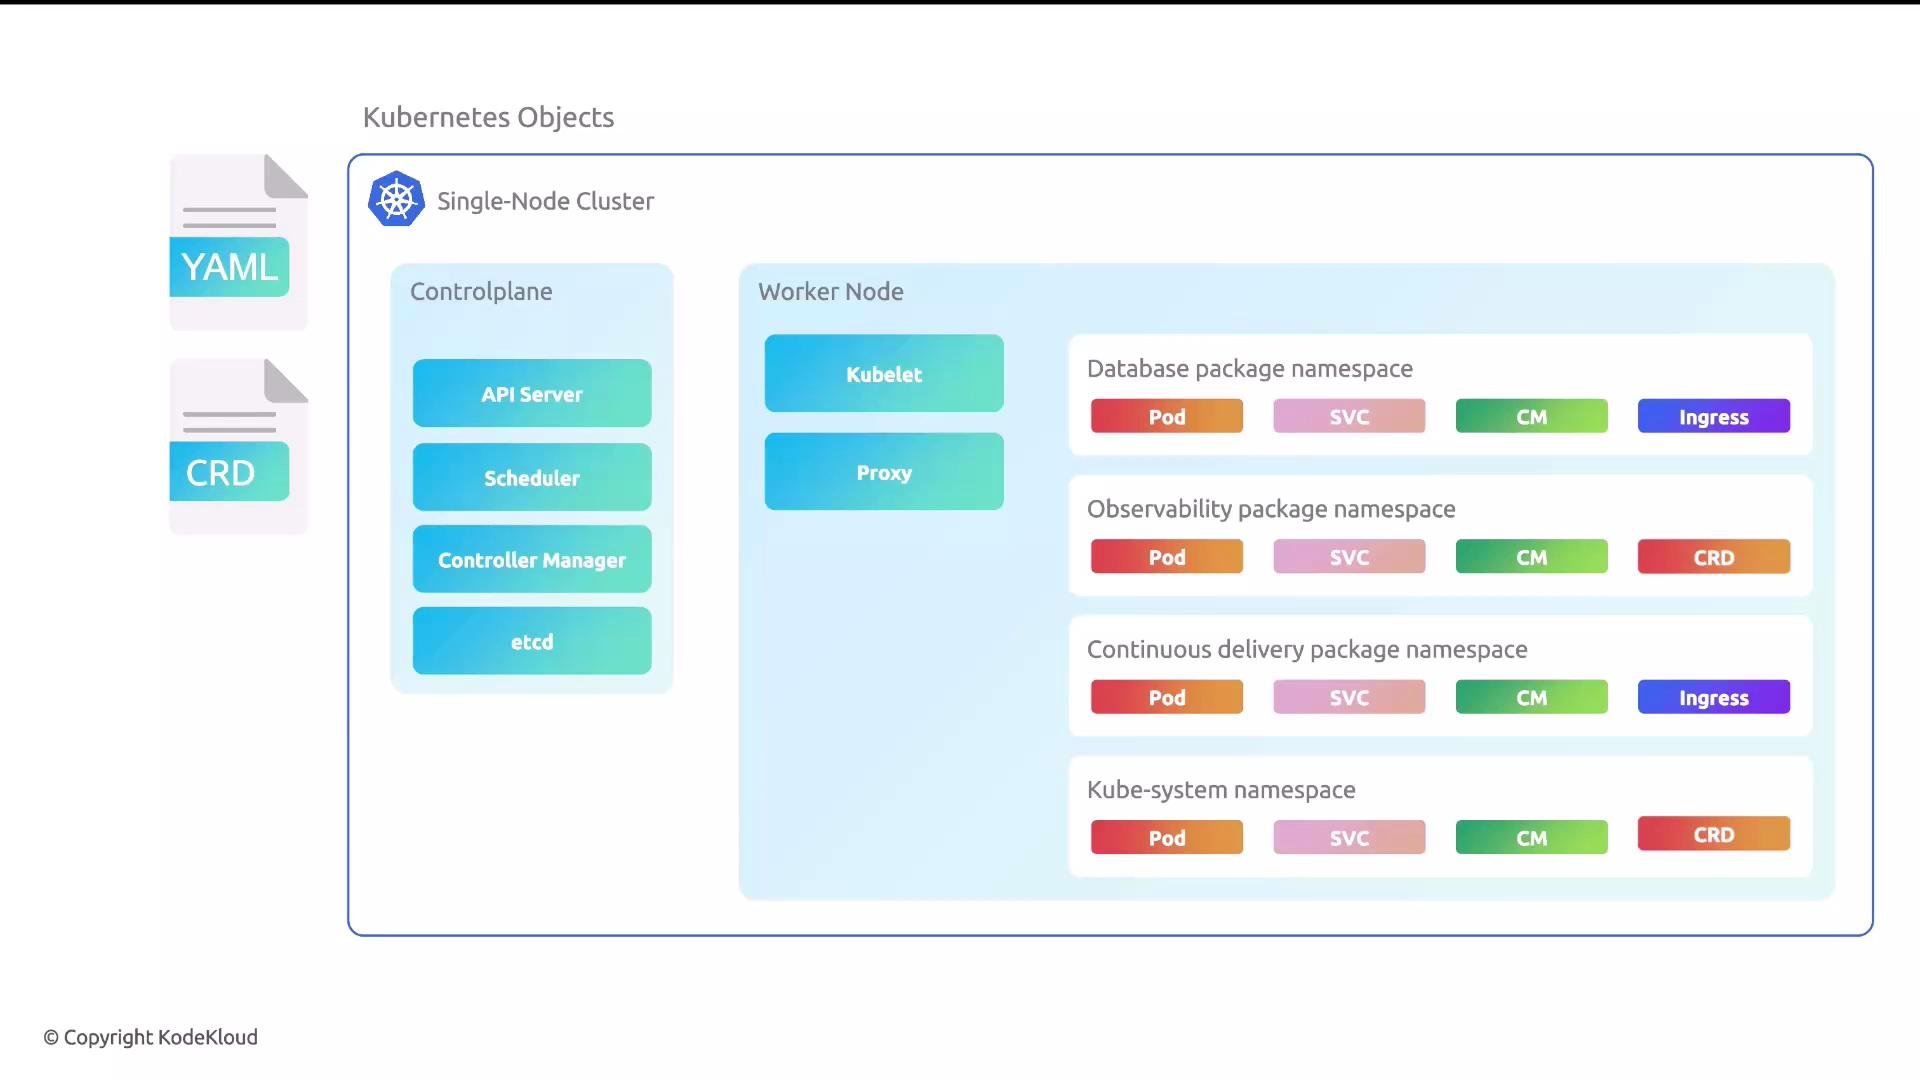This screenshot has width=1920, height=1080.
Task: Click the CRD file icon
Action: click(239, 446)
